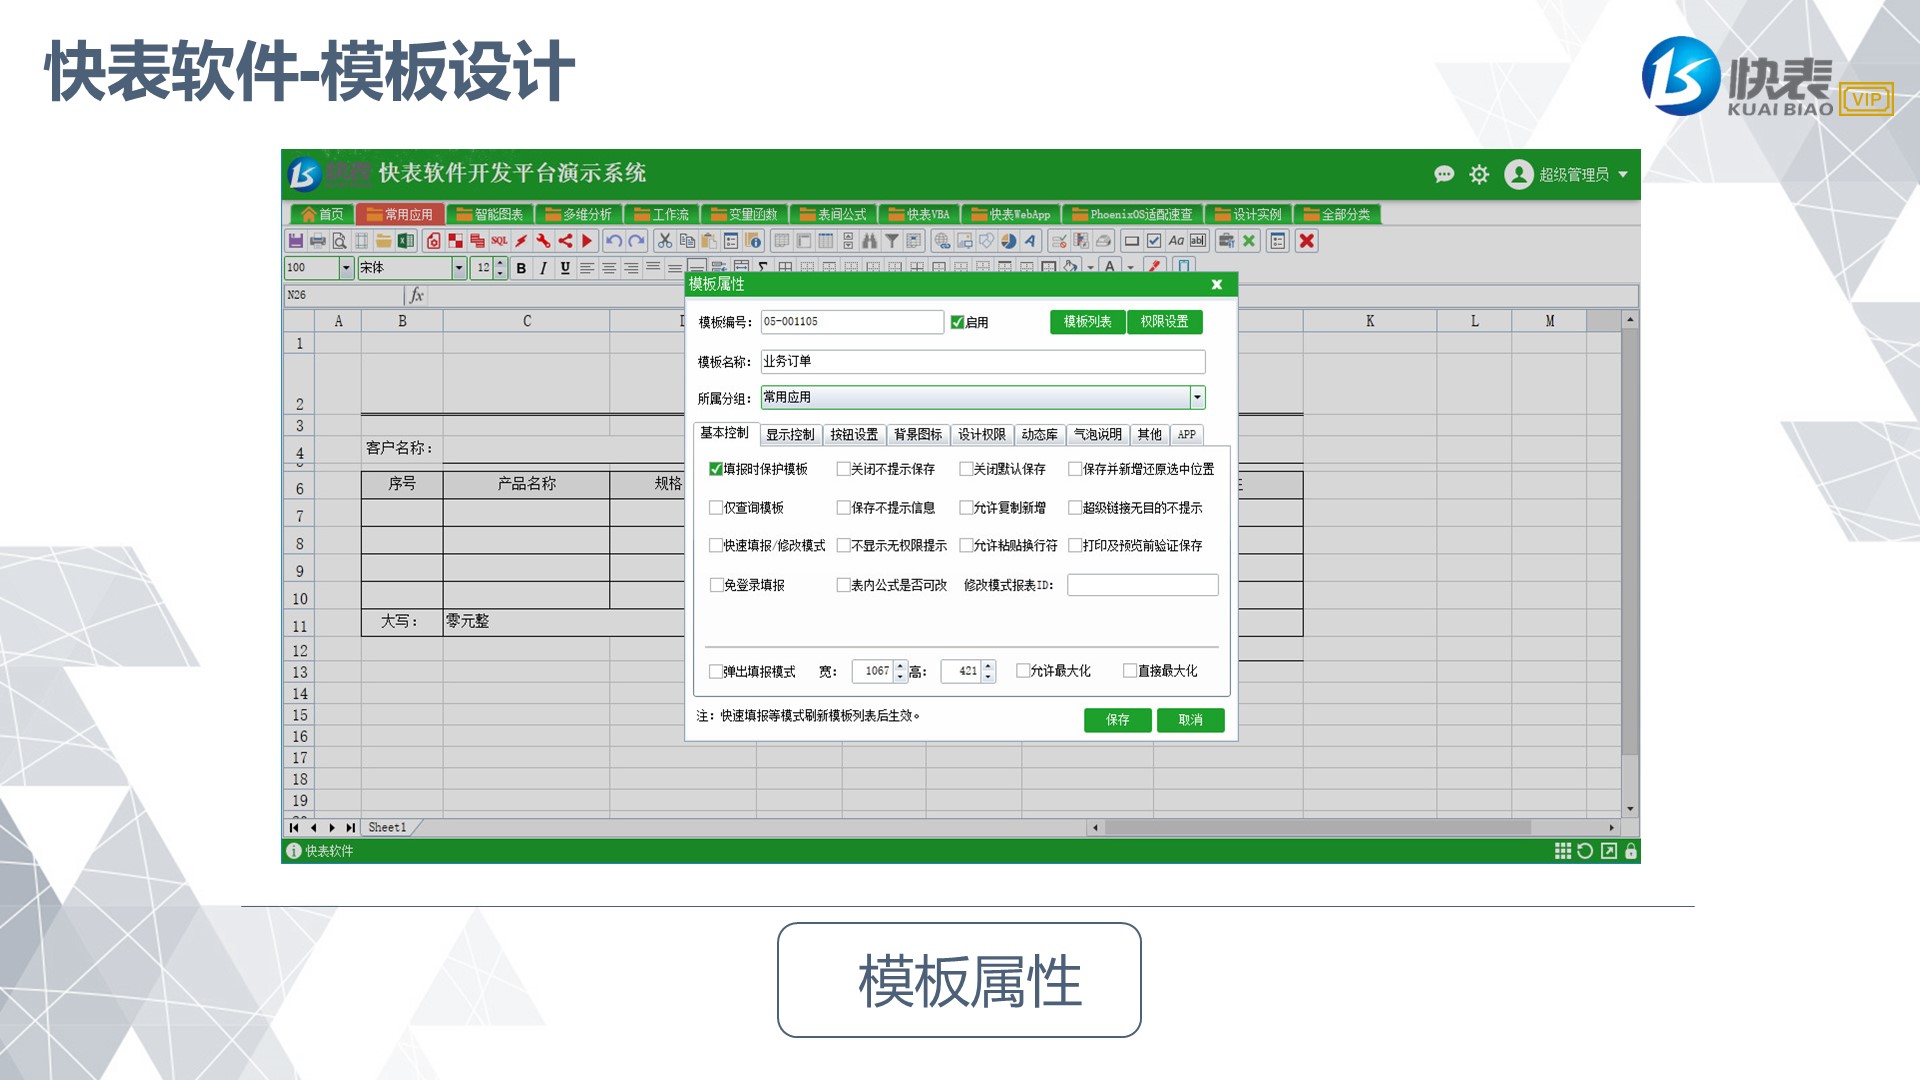Switch to 背景图标 tab
The height and width of the screenshot is (1080, 1920).
click(918, 435)
